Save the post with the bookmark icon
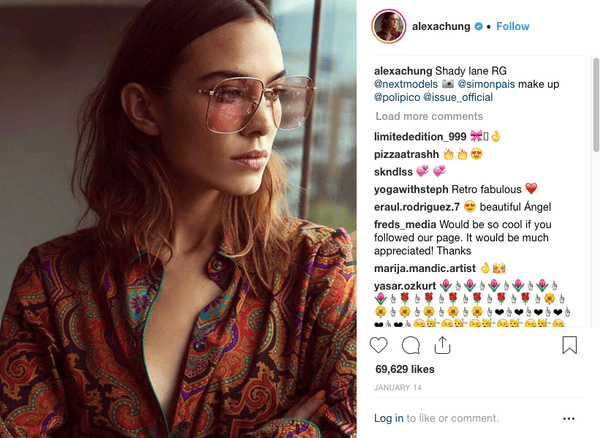This screenshot has height=438, width=600. [569, 346]
